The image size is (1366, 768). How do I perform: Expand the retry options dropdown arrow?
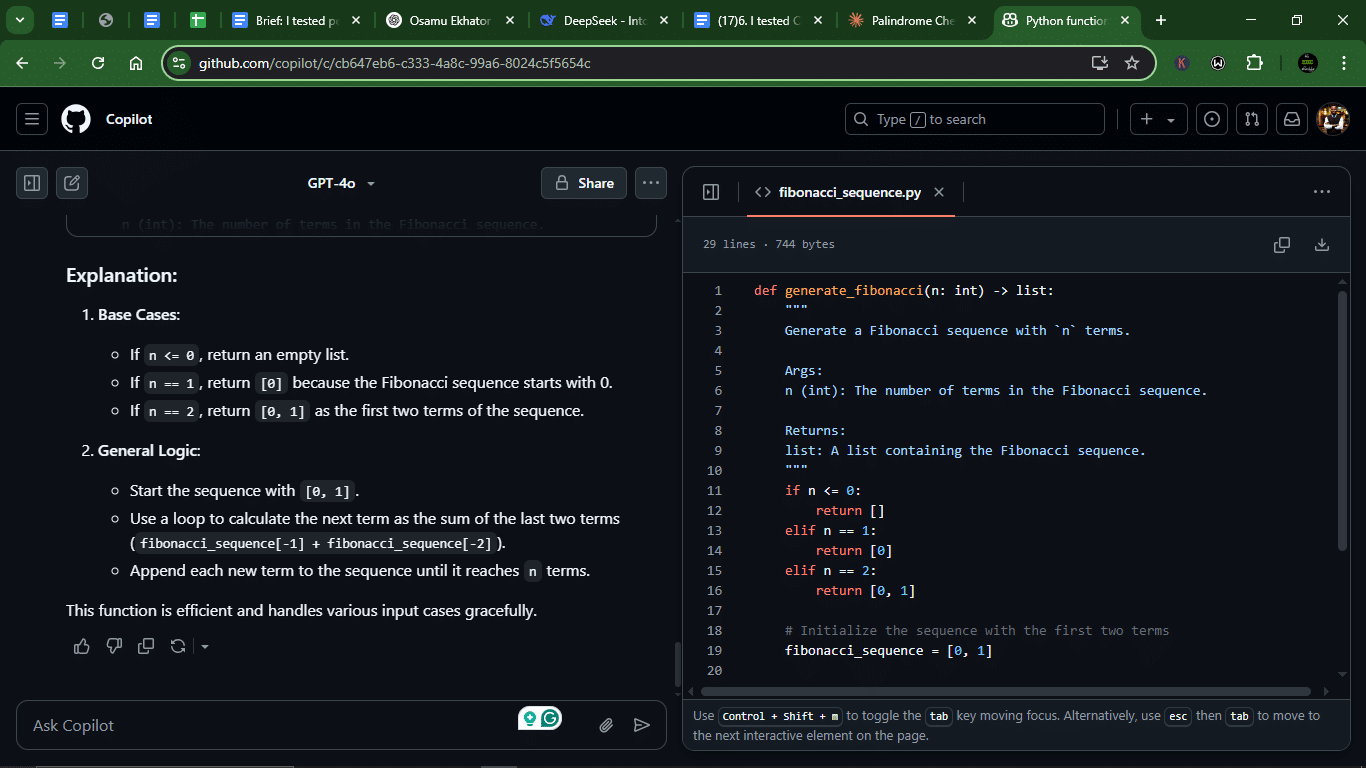point(205,646)
